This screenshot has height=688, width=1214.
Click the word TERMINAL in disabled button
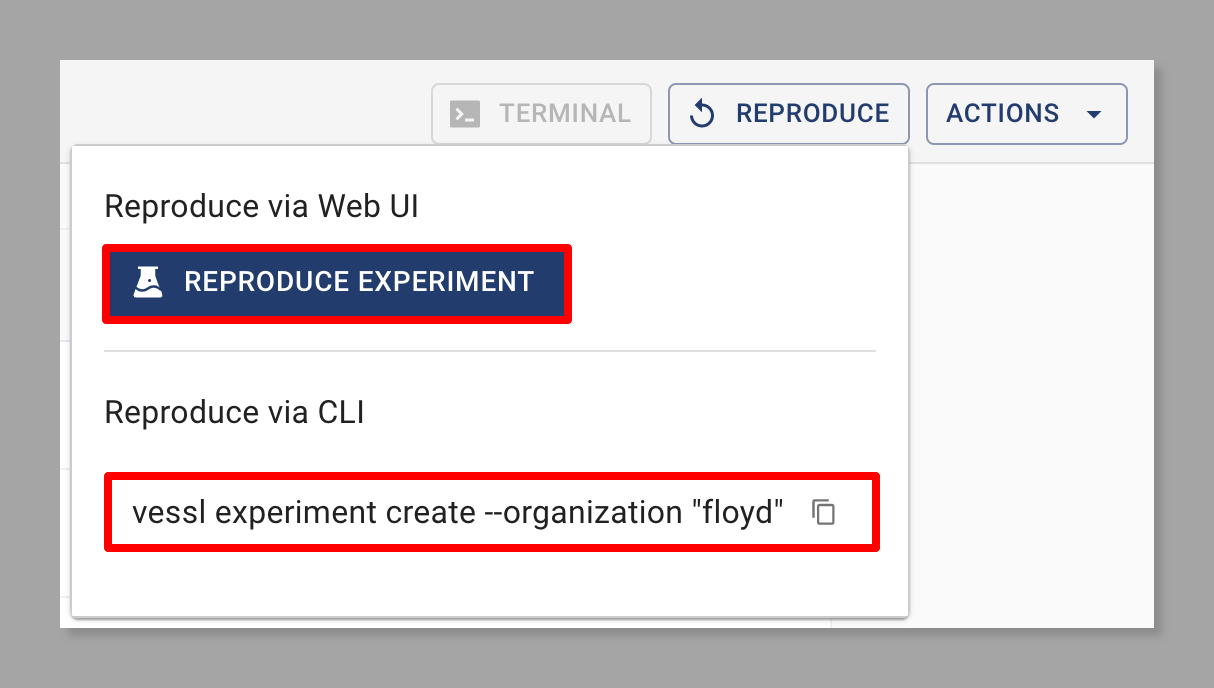coord(565,114)
